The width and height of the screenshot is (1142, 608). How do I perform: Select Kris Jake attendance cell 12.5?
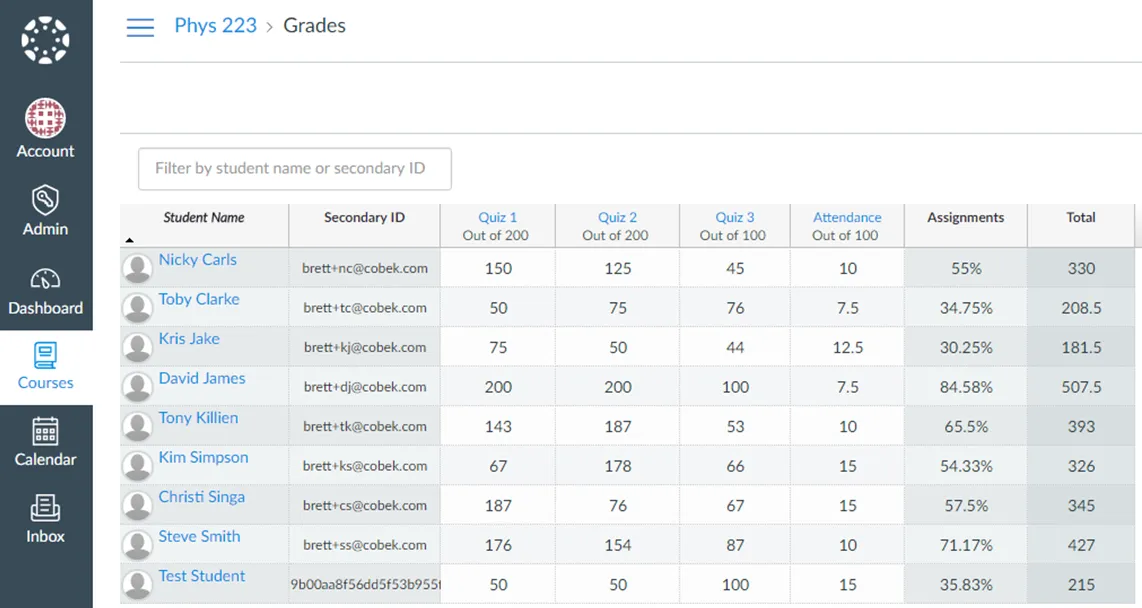(x=847, y=347)
